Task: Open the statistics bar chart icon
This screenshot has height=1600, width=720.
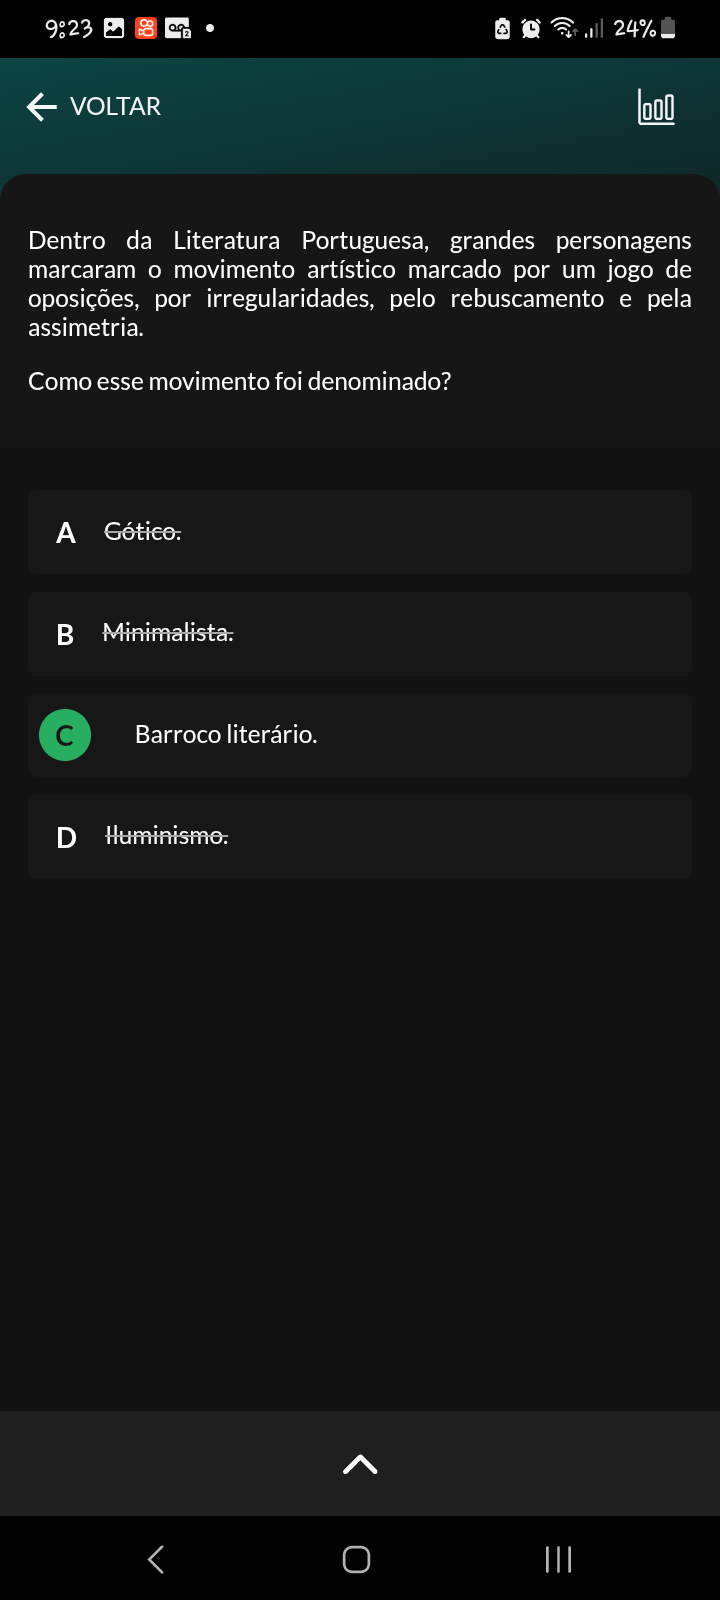Action: [x=656, y=107]
